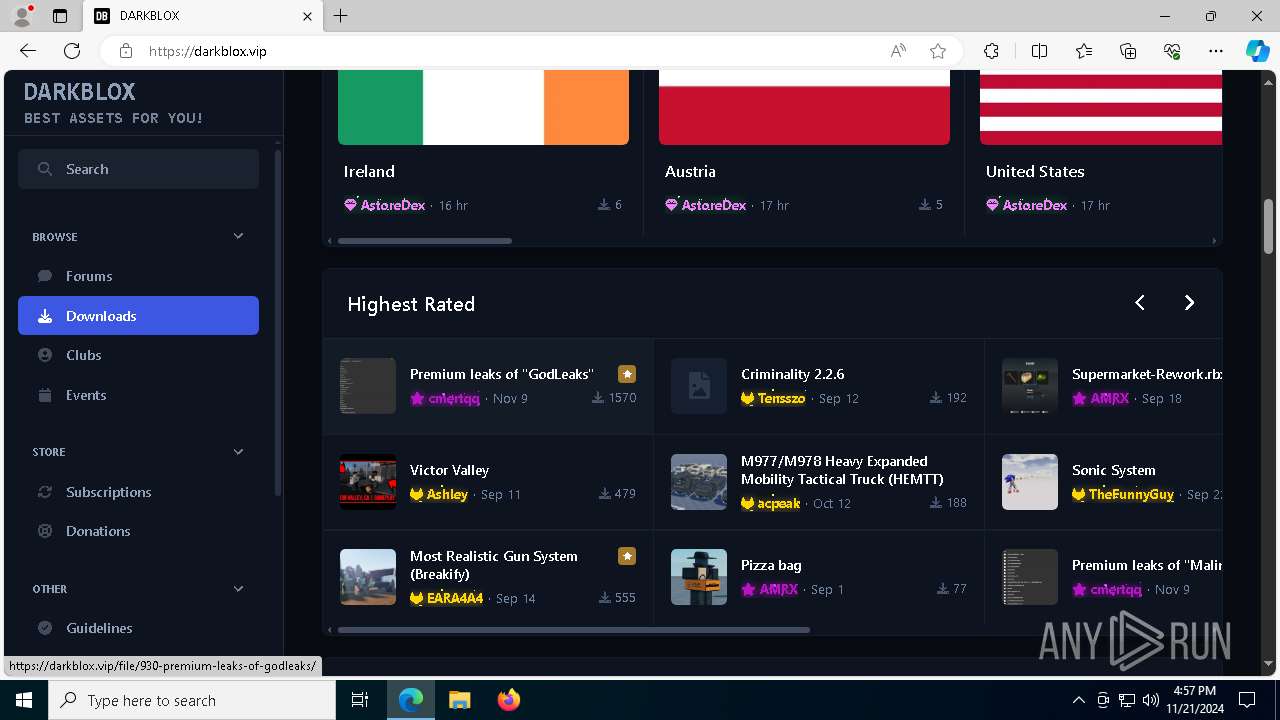The image size is (1280, 720).
Task: Select Downloads in the sidebar
Action: [x=138, y=316]
